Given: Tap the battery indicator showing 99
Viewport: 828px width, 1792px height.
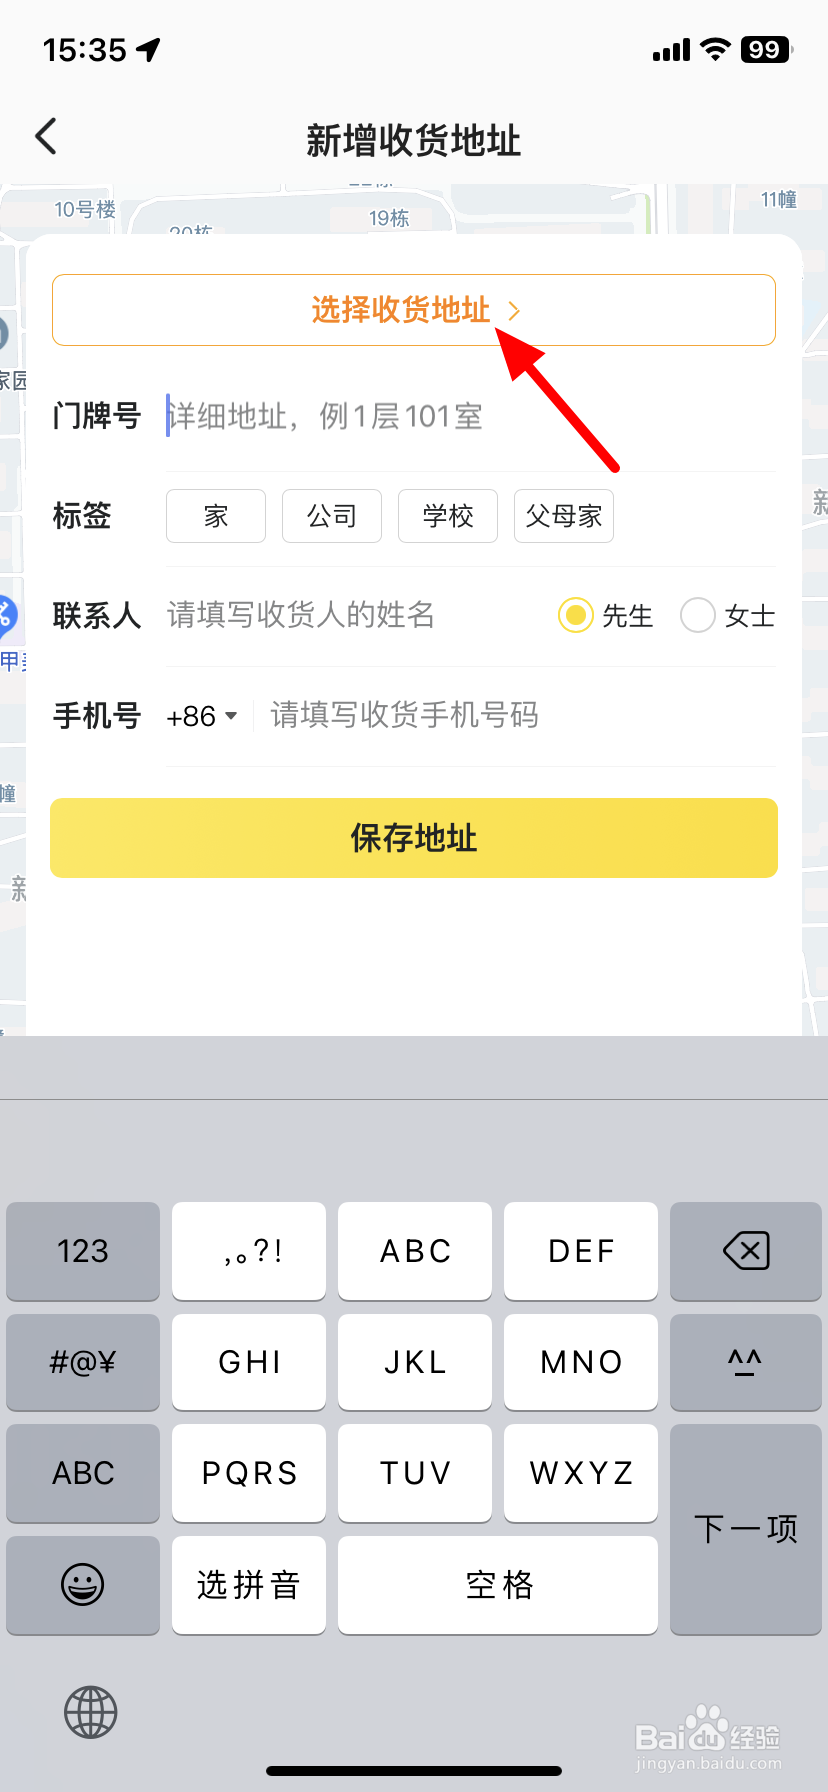Looking at the screenshot, I should (766, 50).
